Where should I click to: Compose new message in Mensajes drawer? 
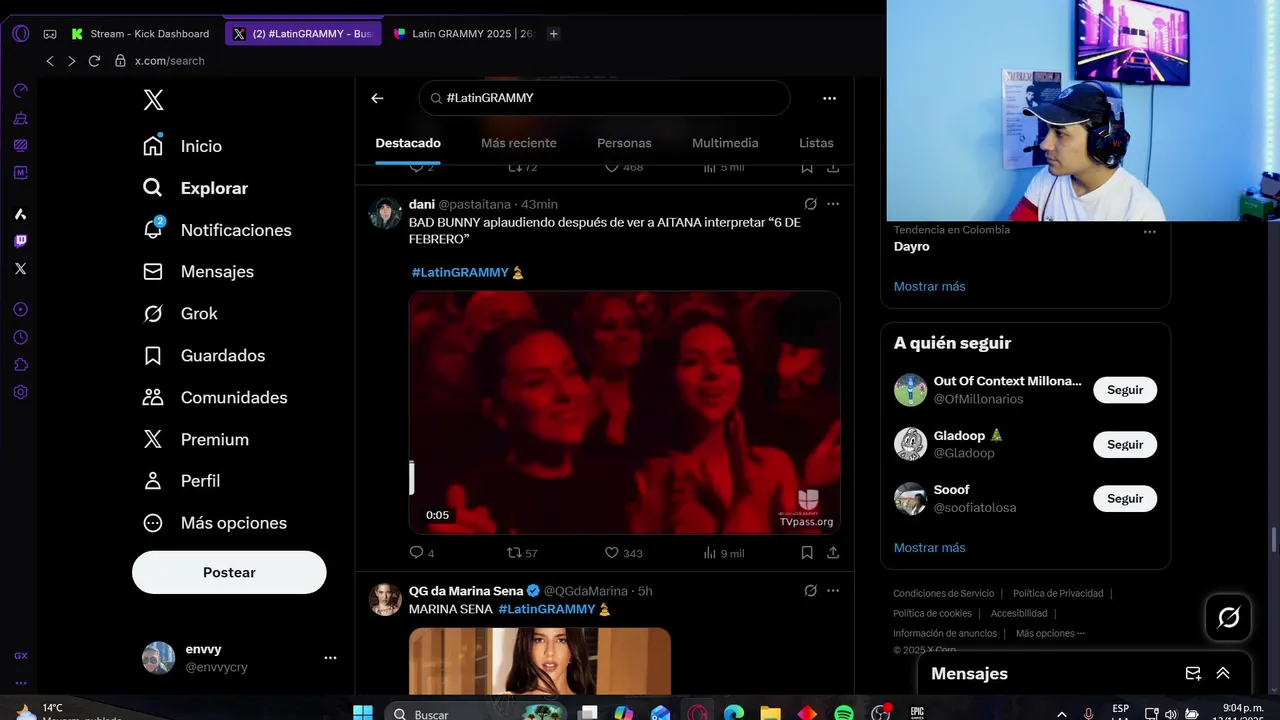(1193, 674)
